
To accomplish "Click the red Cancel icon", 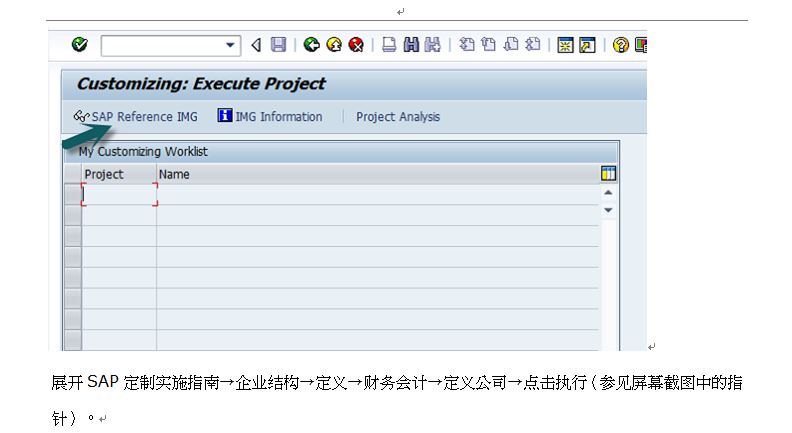I will [356, 45].
